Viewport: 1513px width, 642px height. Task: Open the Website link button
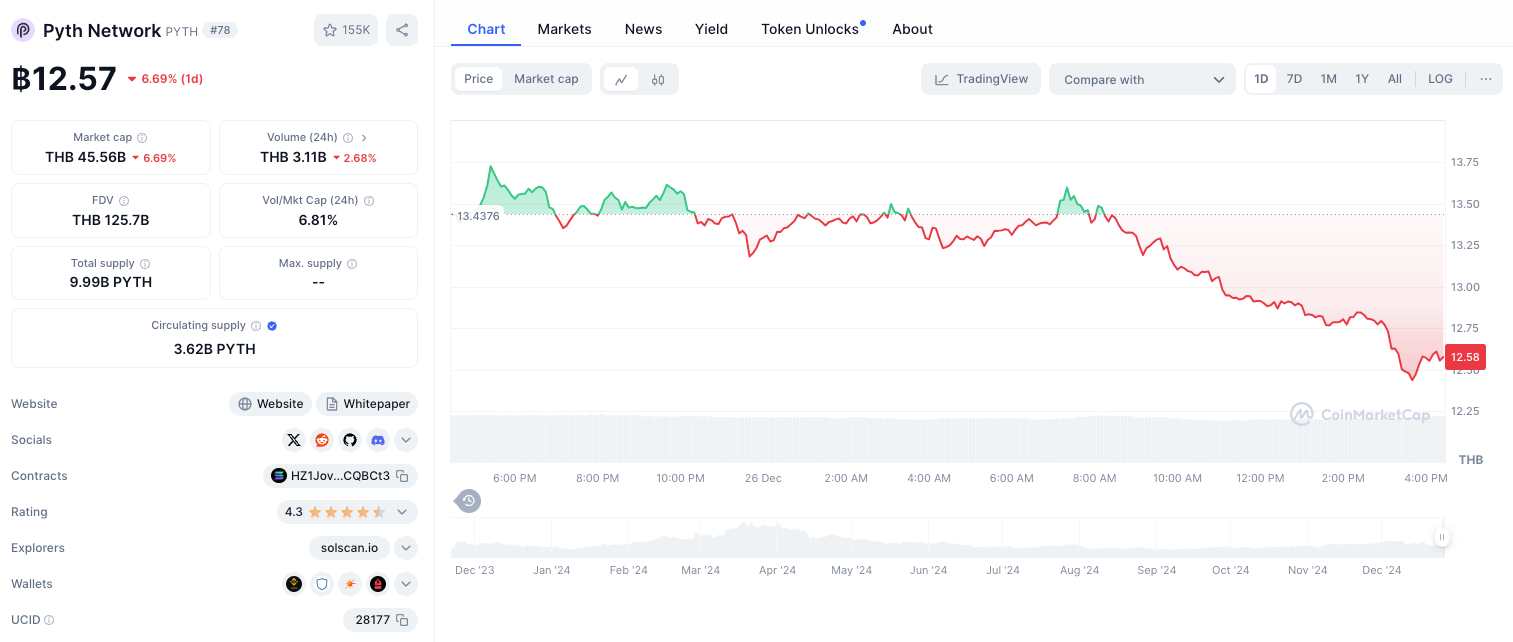270,404
